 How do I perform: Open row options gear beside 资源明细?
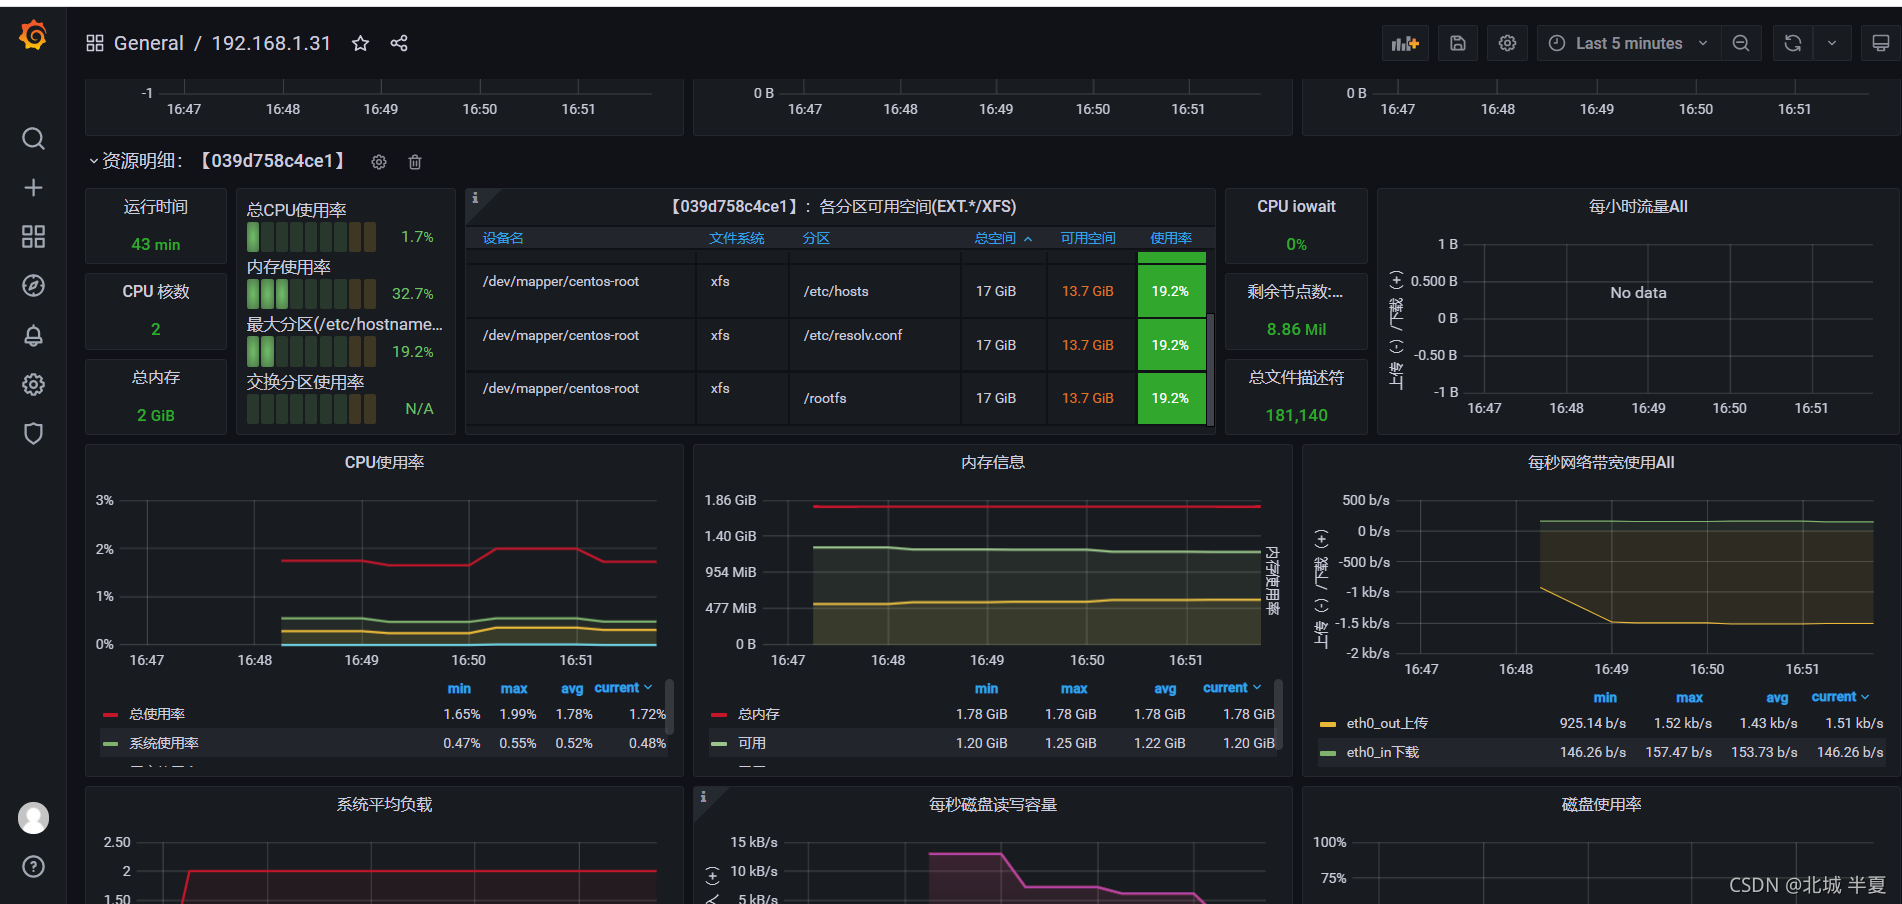379,162
